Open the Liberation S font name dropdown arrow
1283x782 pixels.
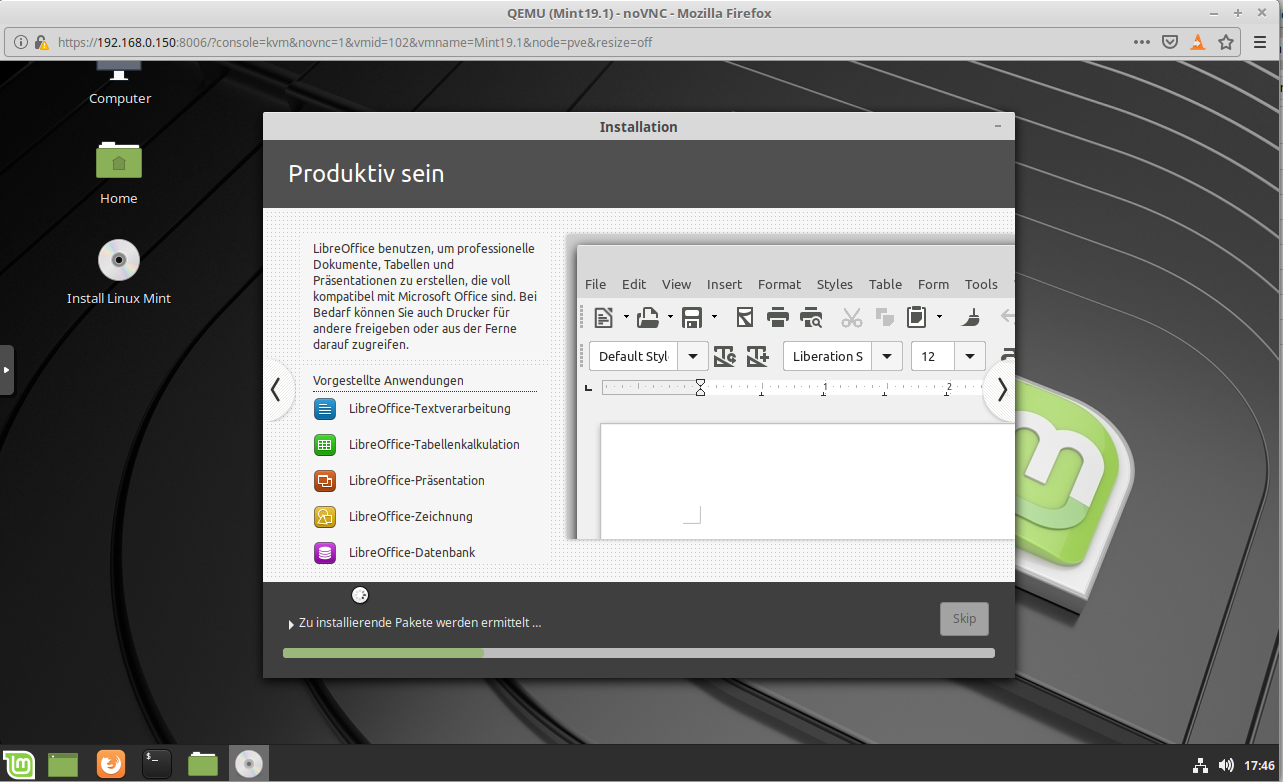click(887, 356)
